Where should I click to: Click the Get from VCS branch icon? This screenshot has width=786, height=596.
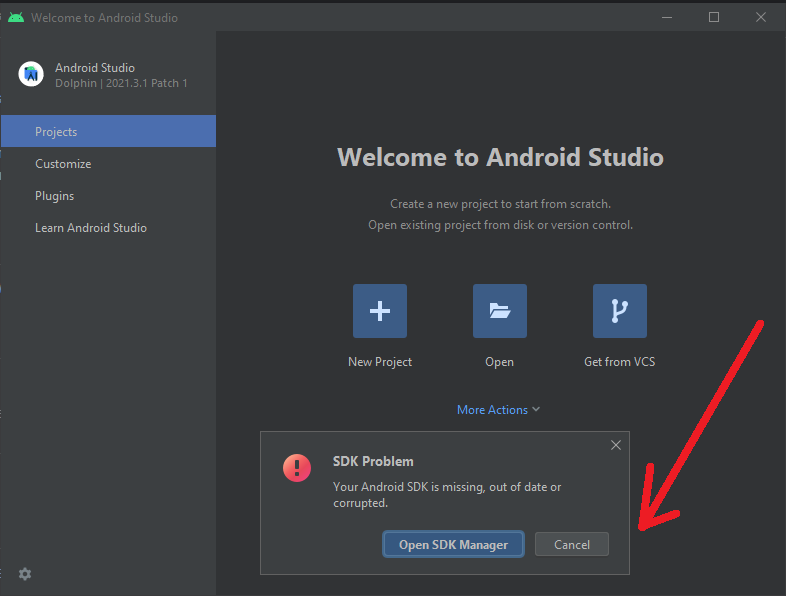[x=620, y=311]
